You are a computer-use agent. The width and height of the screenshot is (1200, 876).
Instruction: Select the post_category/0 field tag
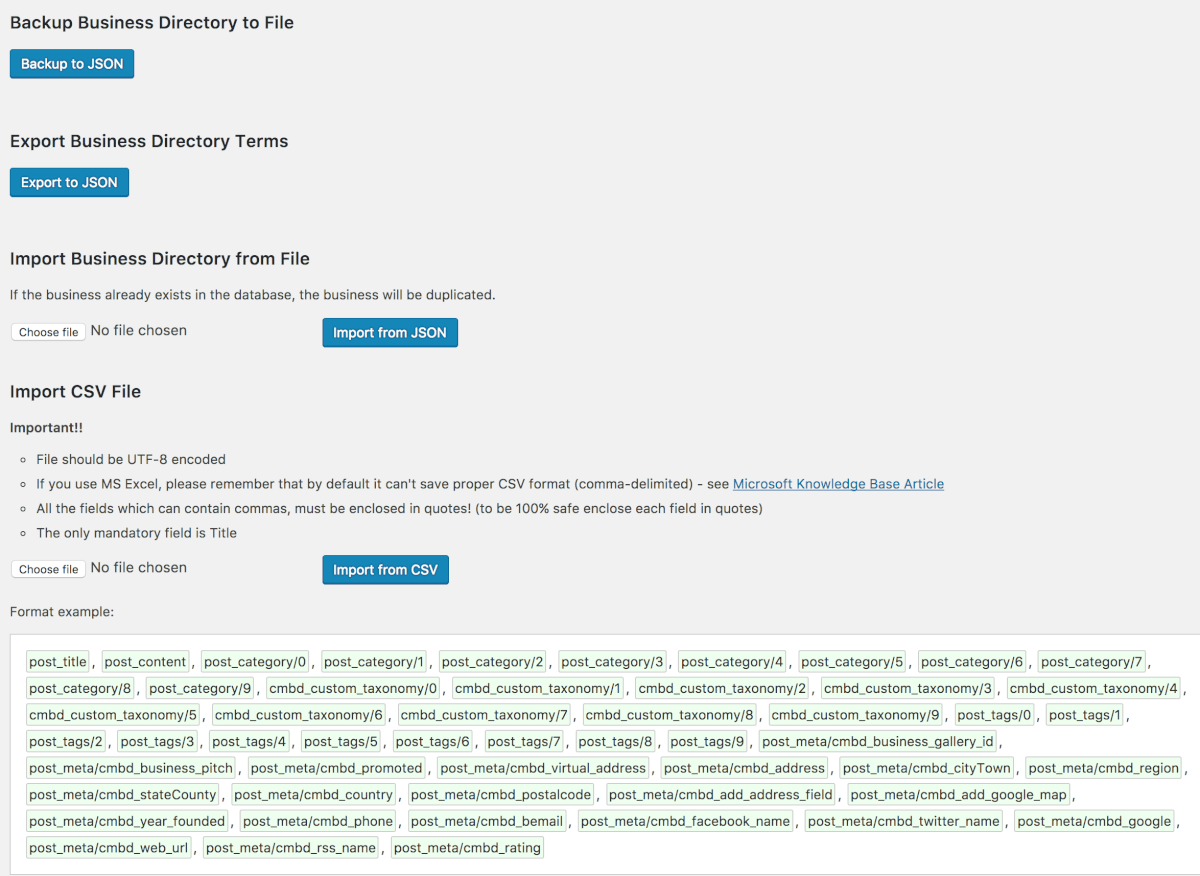255,662
